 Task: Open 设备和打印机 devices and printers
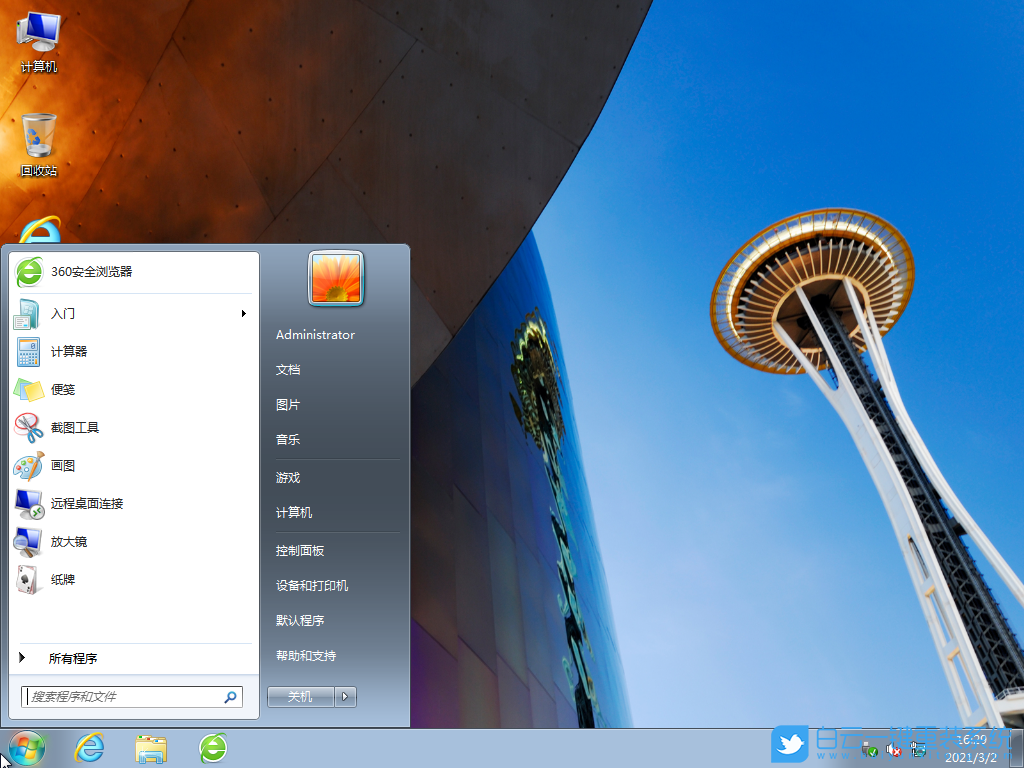[x=311, y=585]
